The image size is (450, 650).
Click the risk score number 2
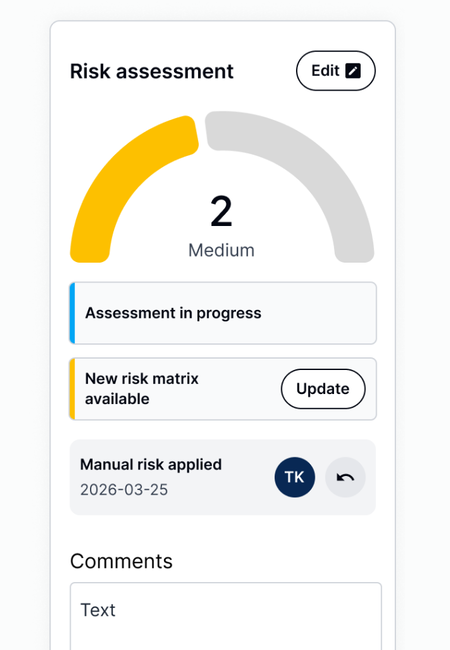221,212
